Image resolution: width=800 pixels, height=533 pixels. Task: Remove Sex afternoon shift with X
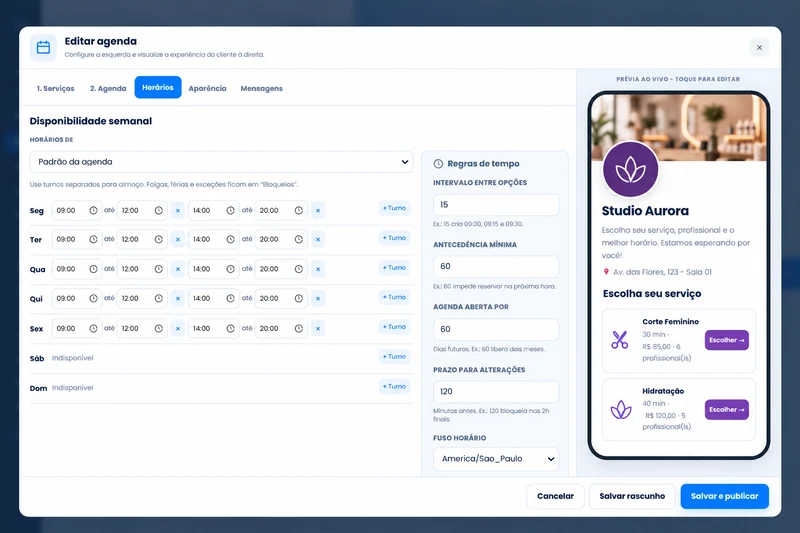pos(318,328)
